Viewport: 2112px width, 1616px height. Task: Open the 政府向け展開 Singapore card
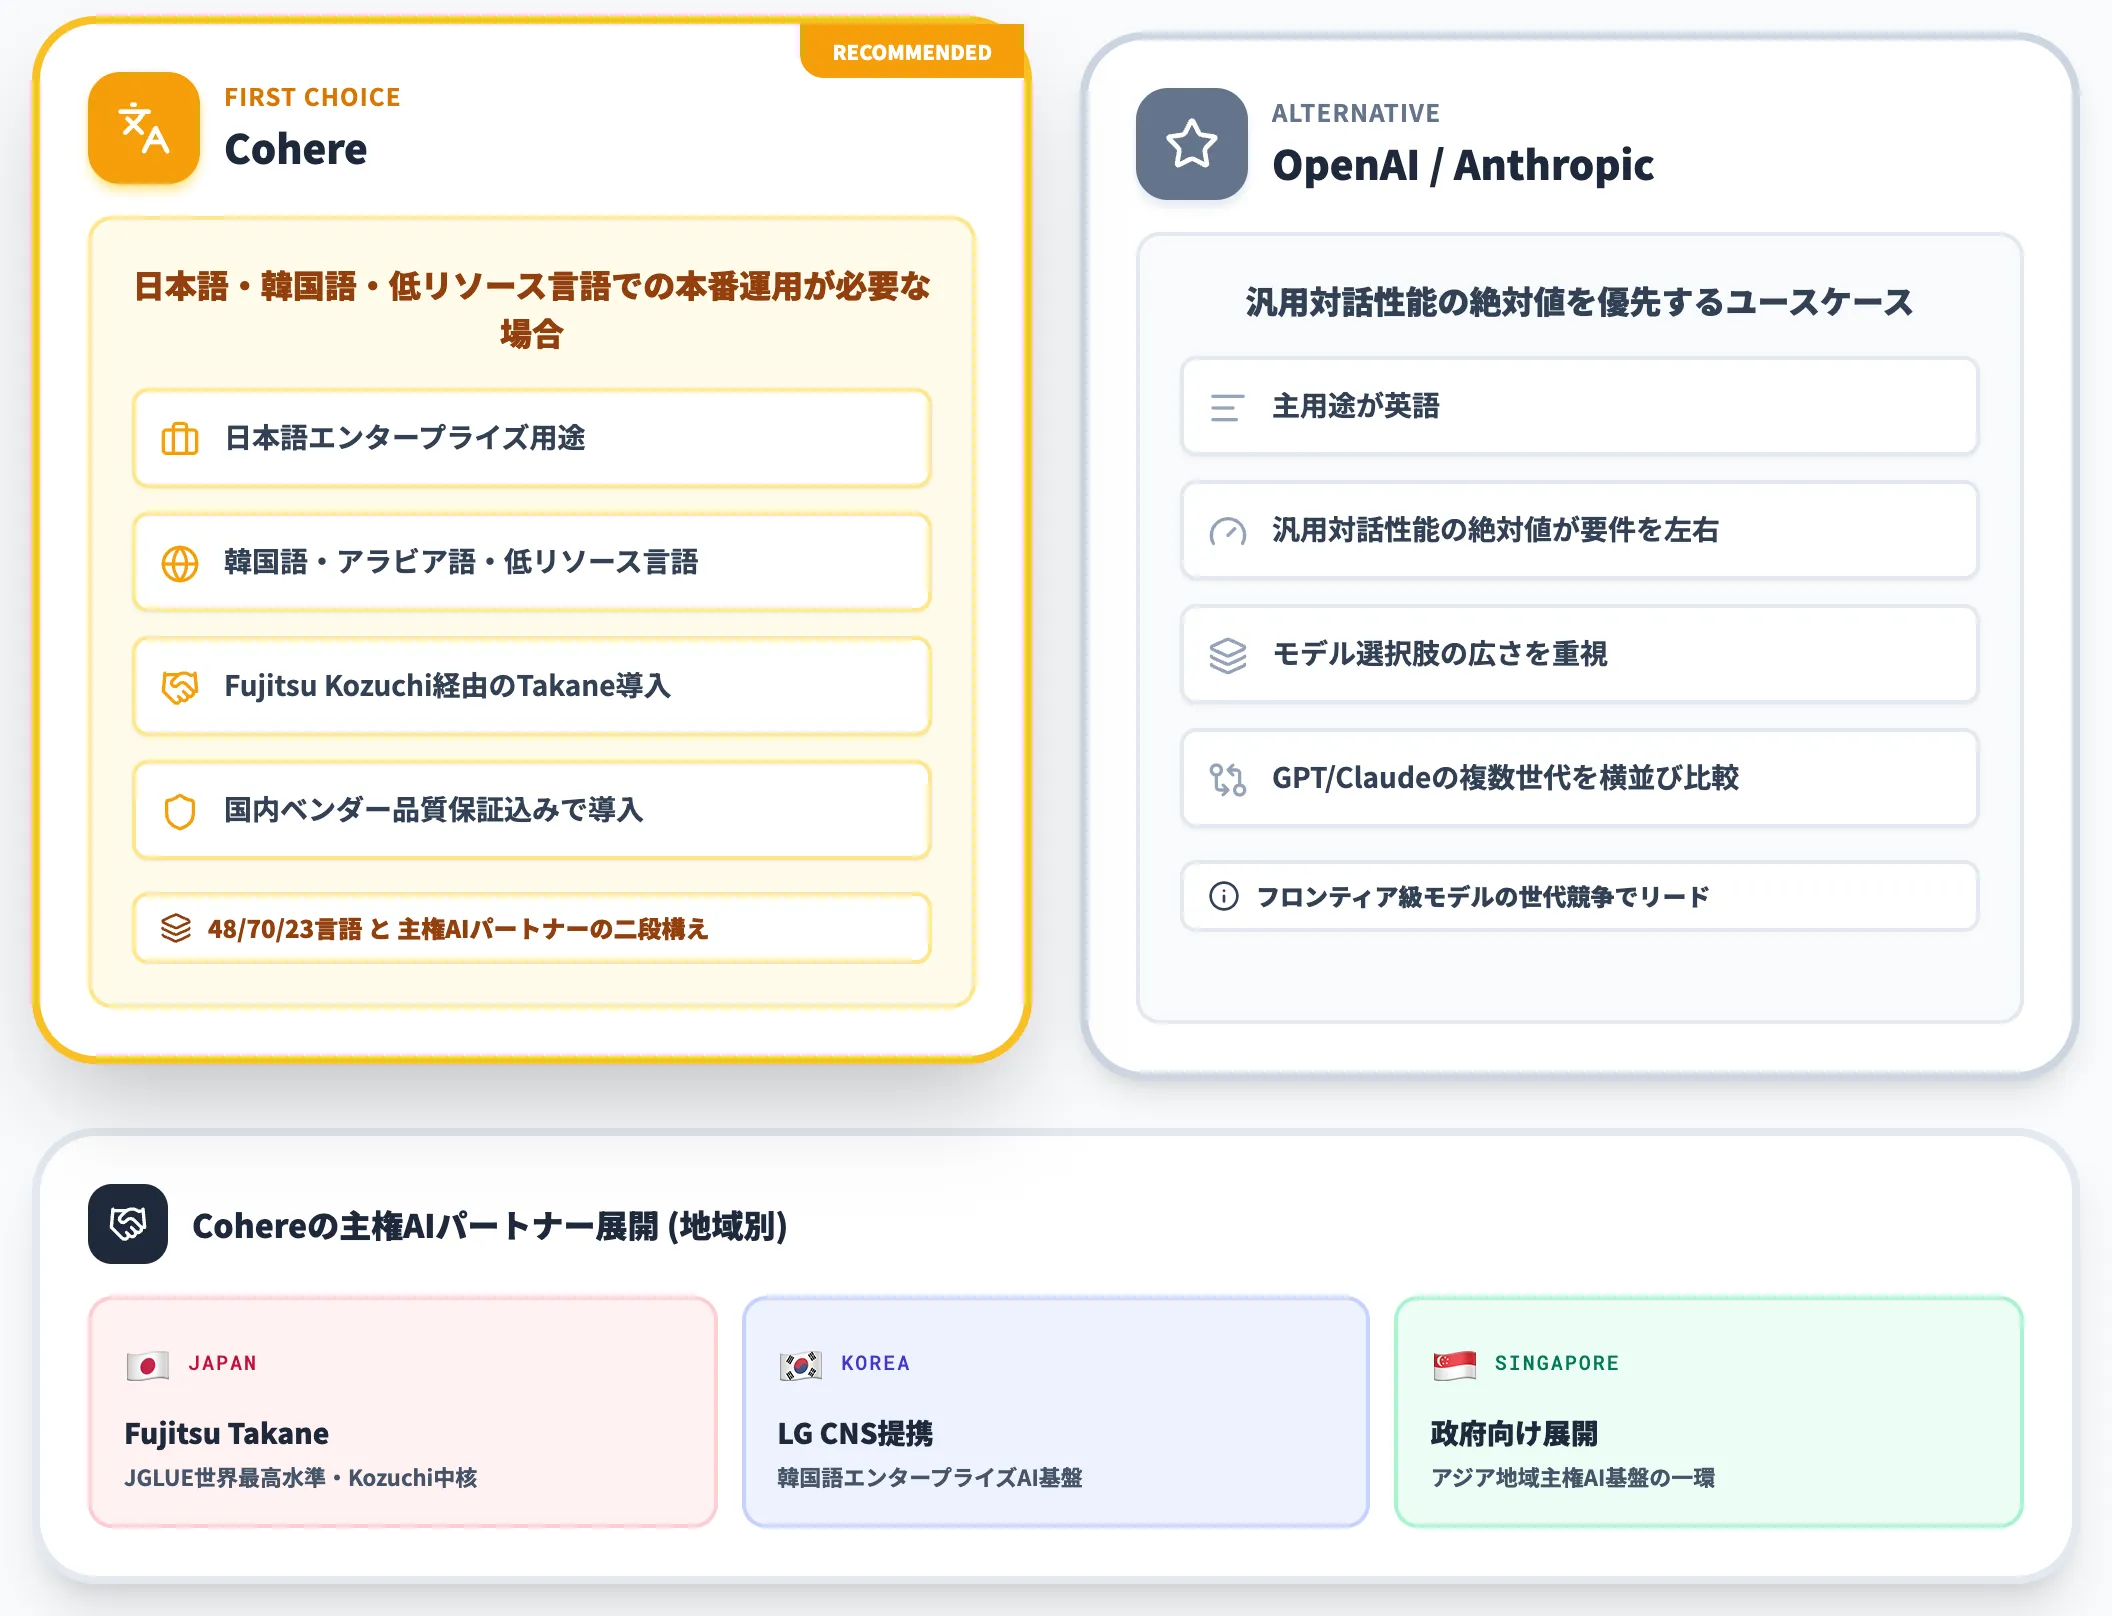tap(1709, 1412)
